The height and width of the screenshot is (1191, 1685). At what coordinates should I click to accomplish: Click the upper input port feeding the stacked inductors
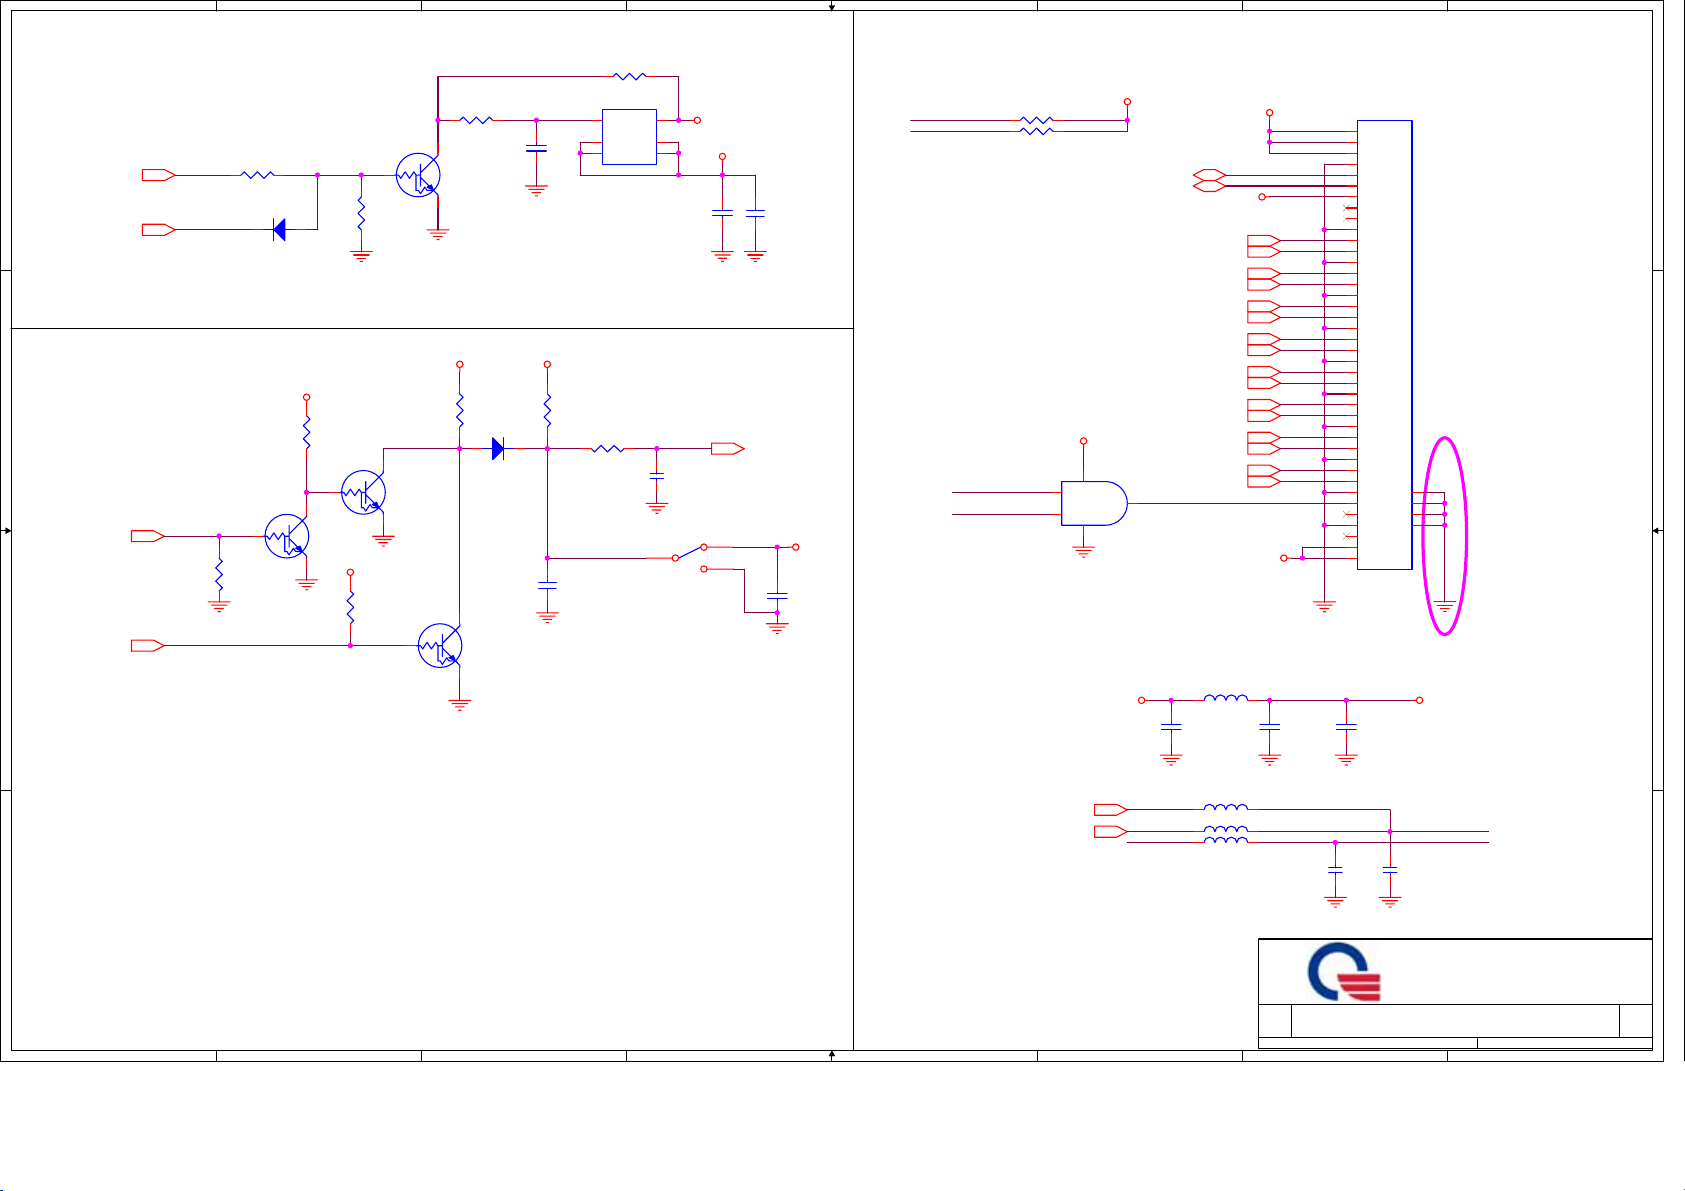coord(1110,809)
